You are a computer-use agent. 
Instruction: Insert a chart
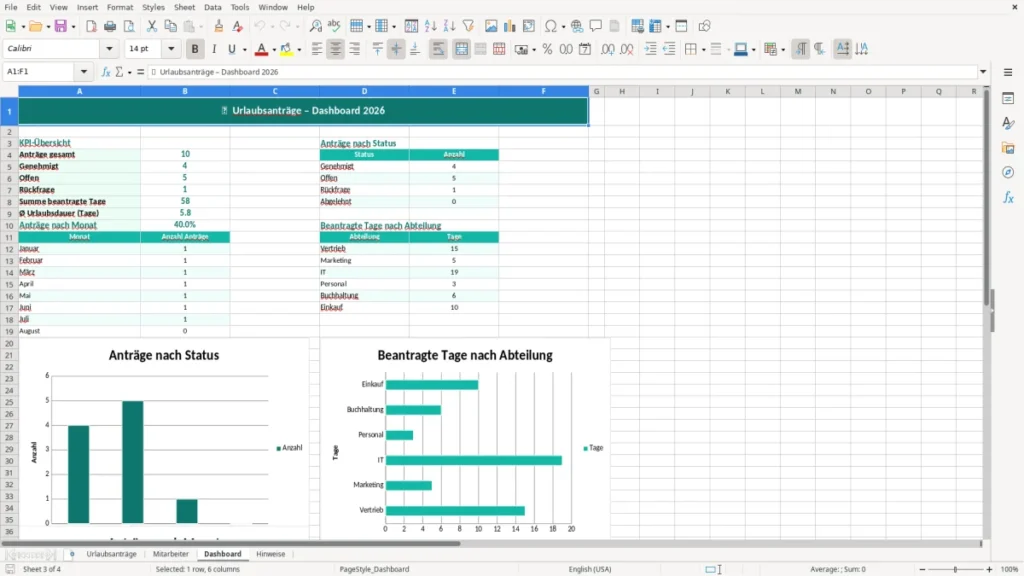coord(510,26)
